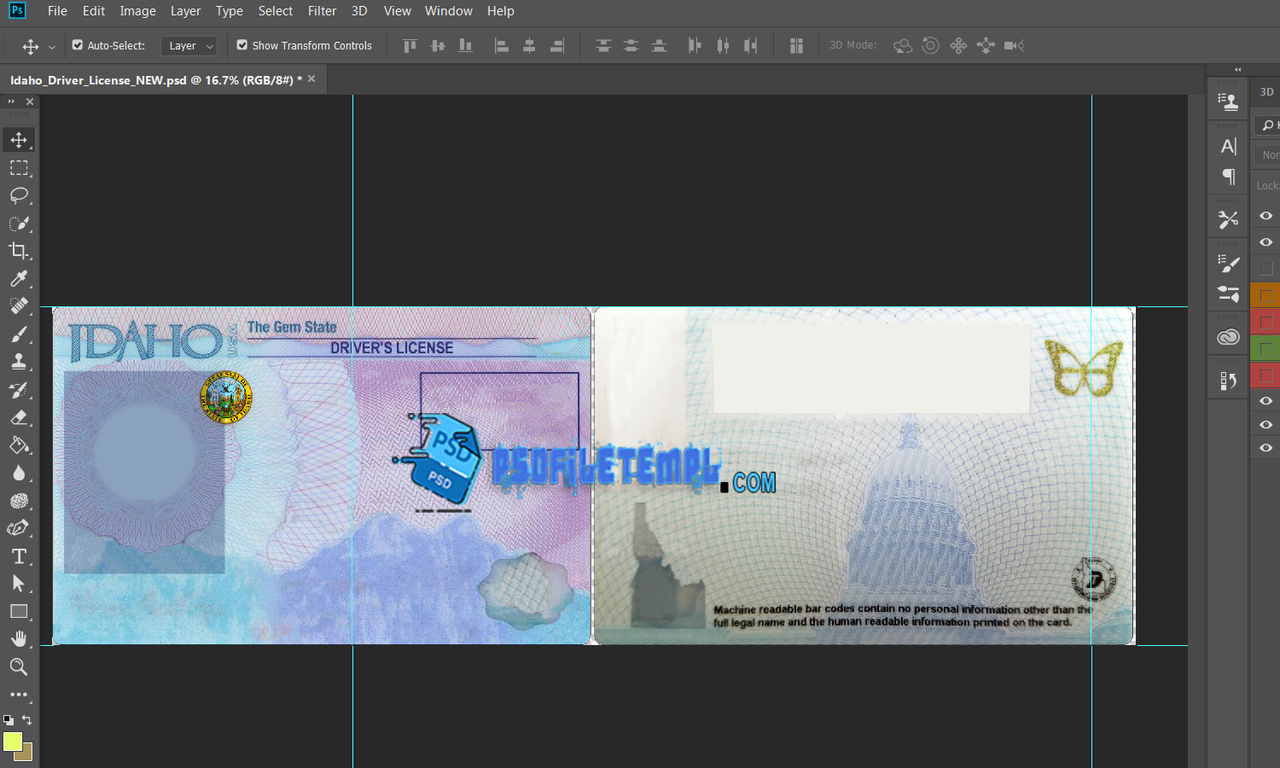1280x768 pixels.
Task: Show the hidden third layer visibility box
Action: 1266,269
